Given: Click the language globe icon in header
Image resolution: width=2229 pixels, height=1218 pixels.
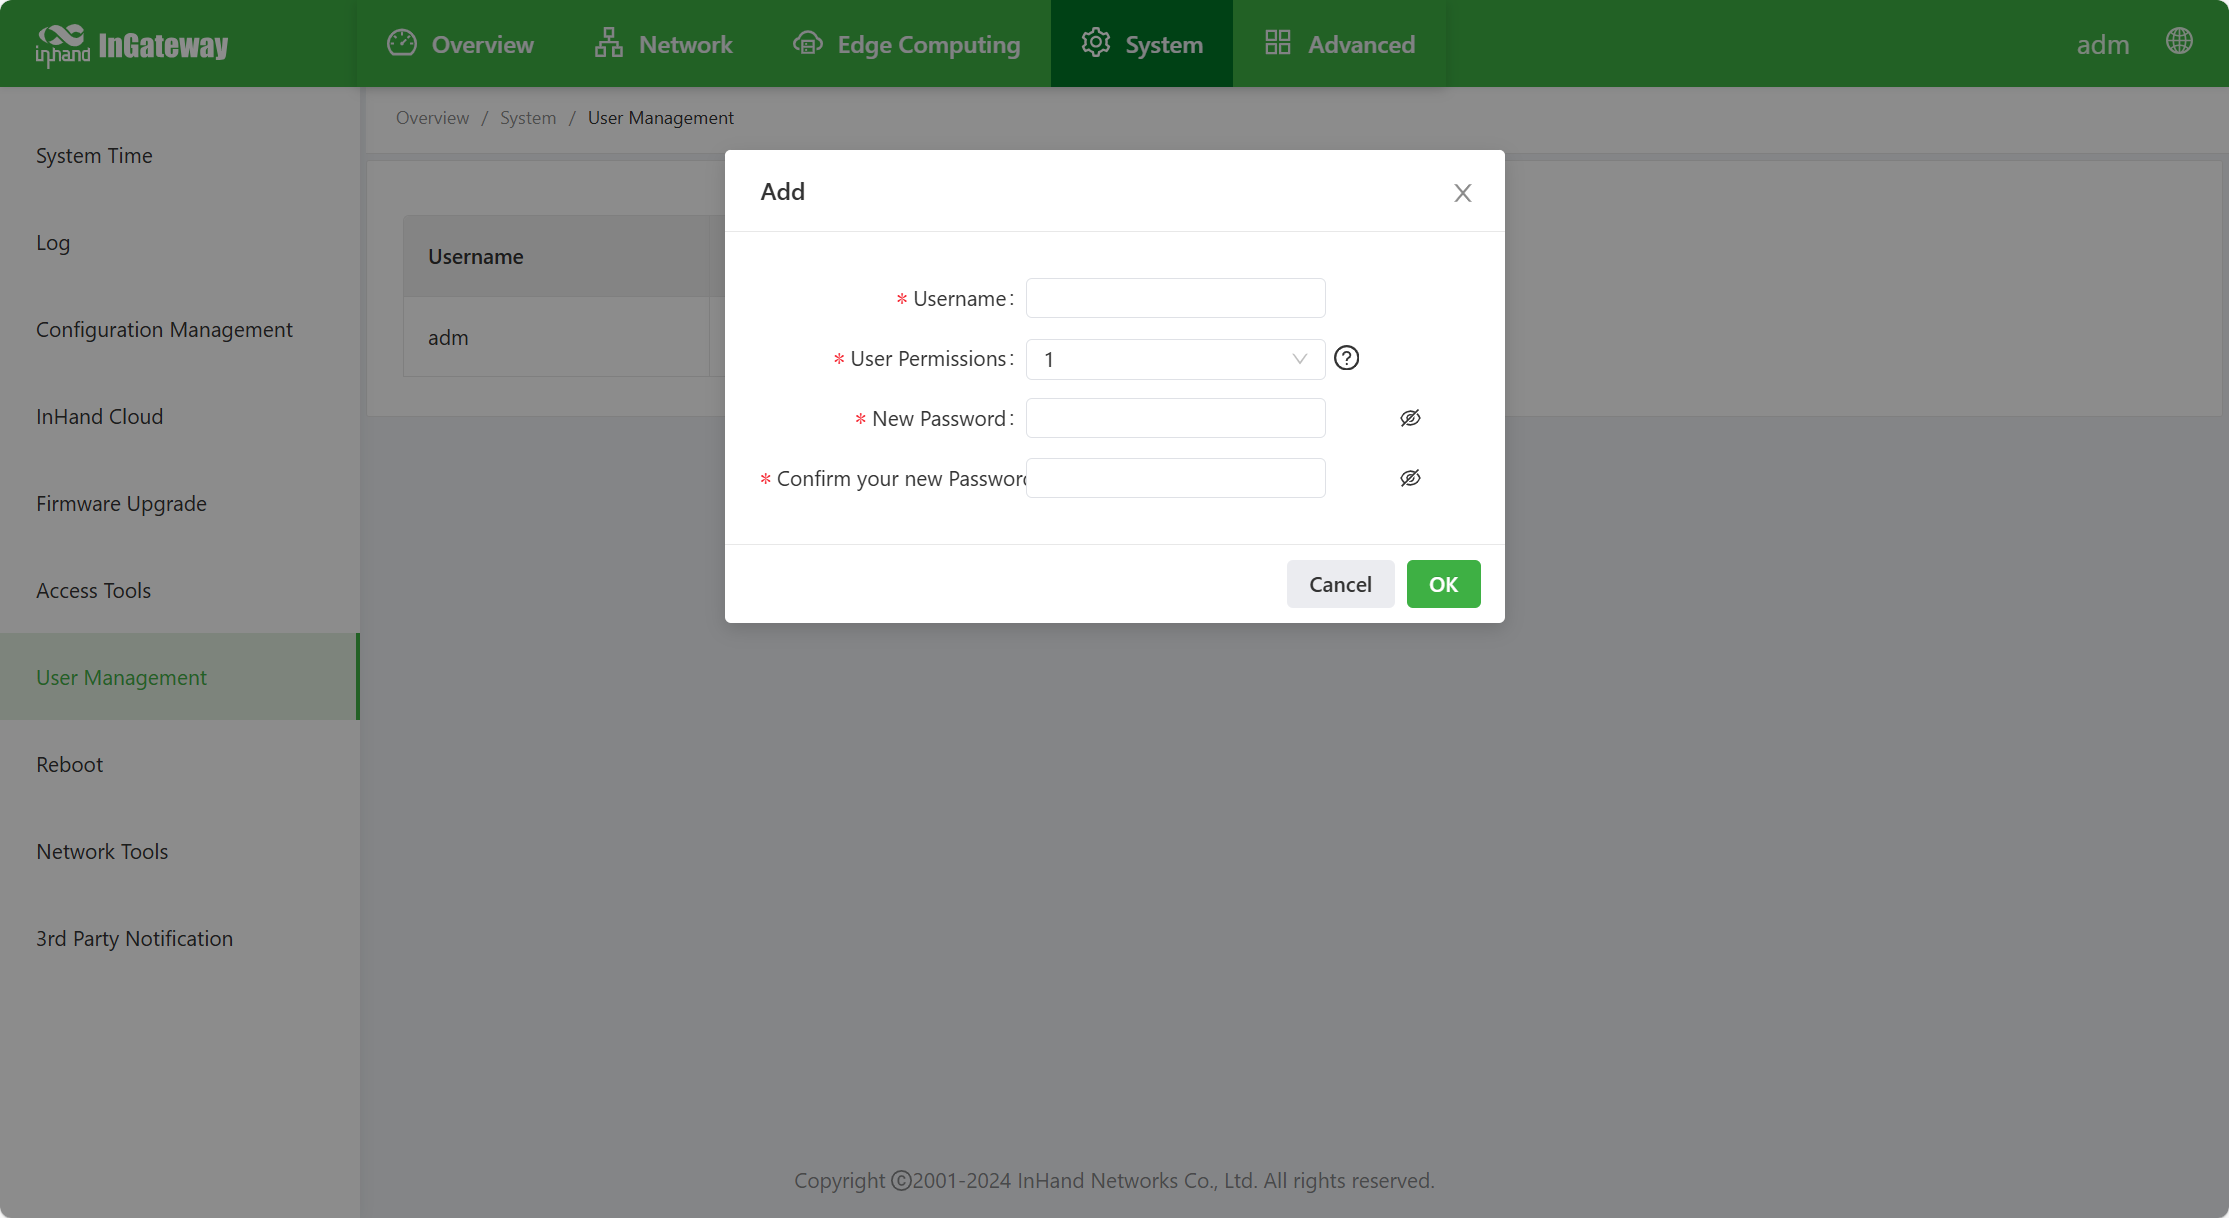Looking at the screenshot, I should 2179,42.
